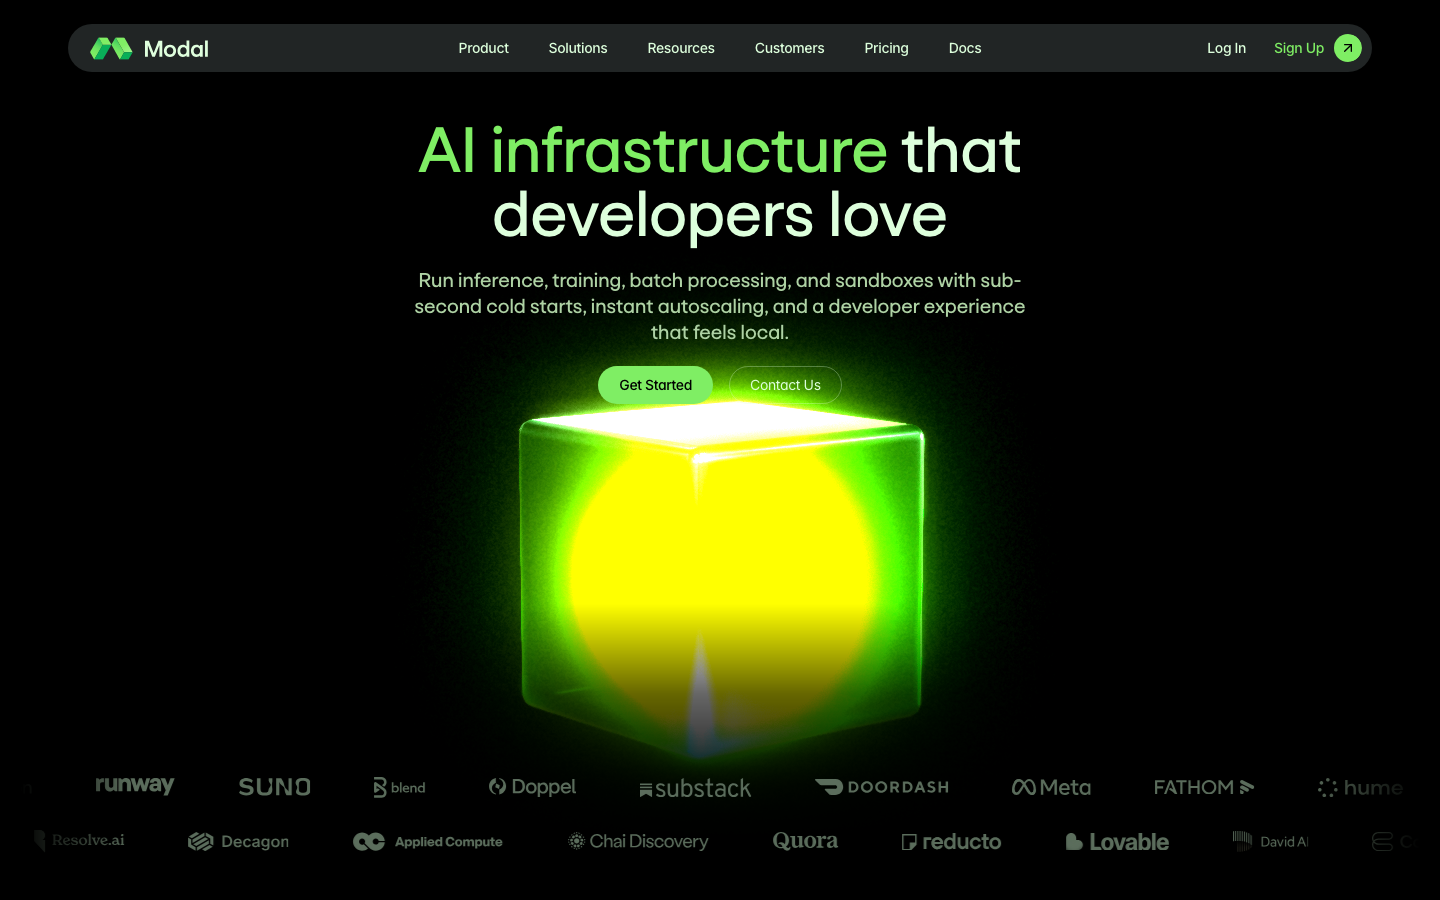Open the Solutions menu
1440x900 pixels.
[x=578, y=48]
